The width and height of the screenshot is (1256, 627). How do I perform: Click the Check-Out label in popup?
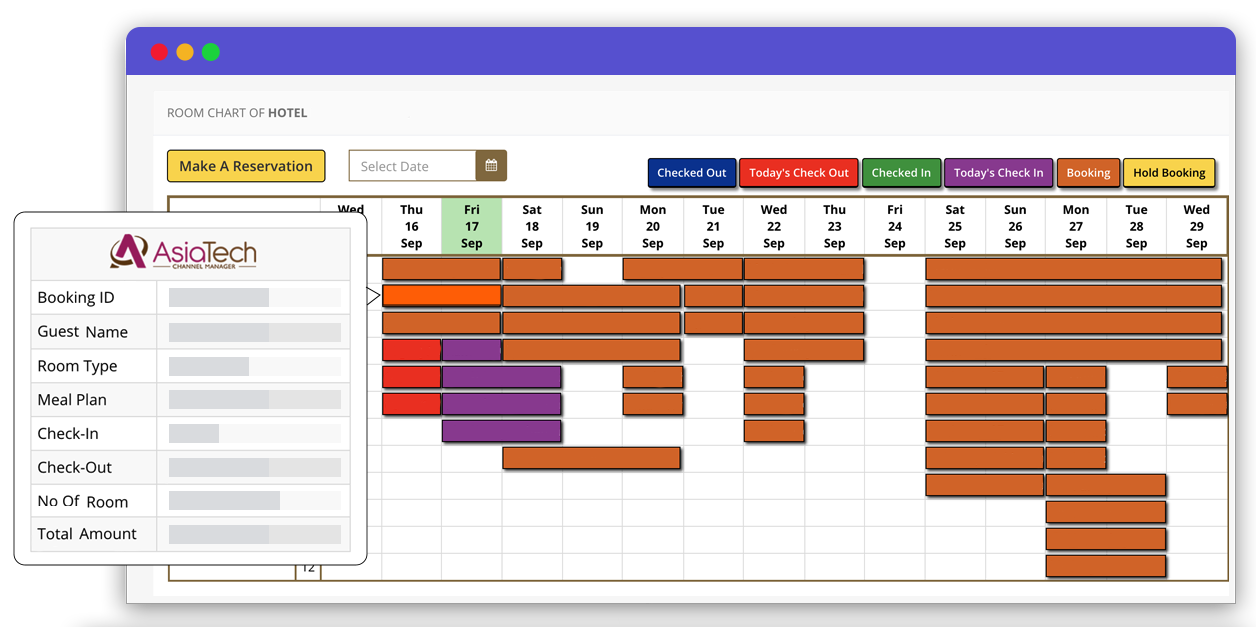coord(75,467)
